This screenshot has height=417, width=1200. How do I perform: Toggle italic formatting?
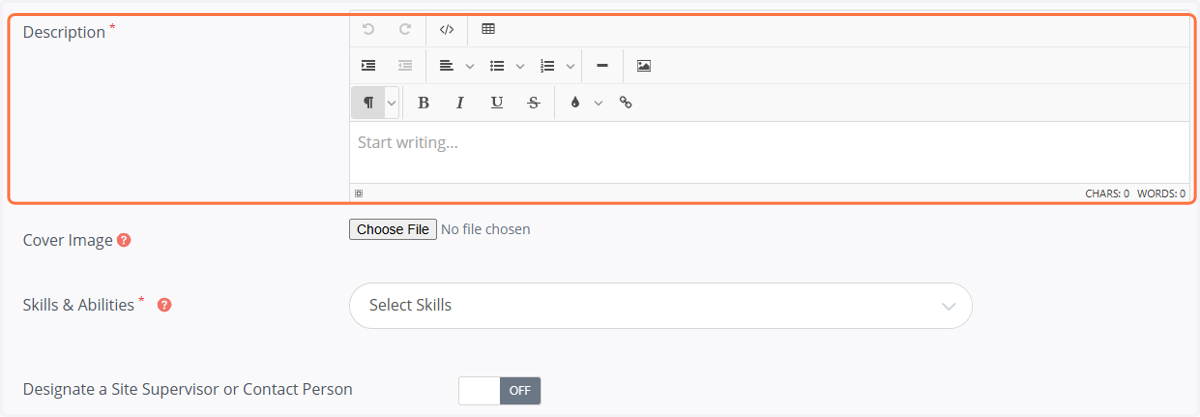460,102
